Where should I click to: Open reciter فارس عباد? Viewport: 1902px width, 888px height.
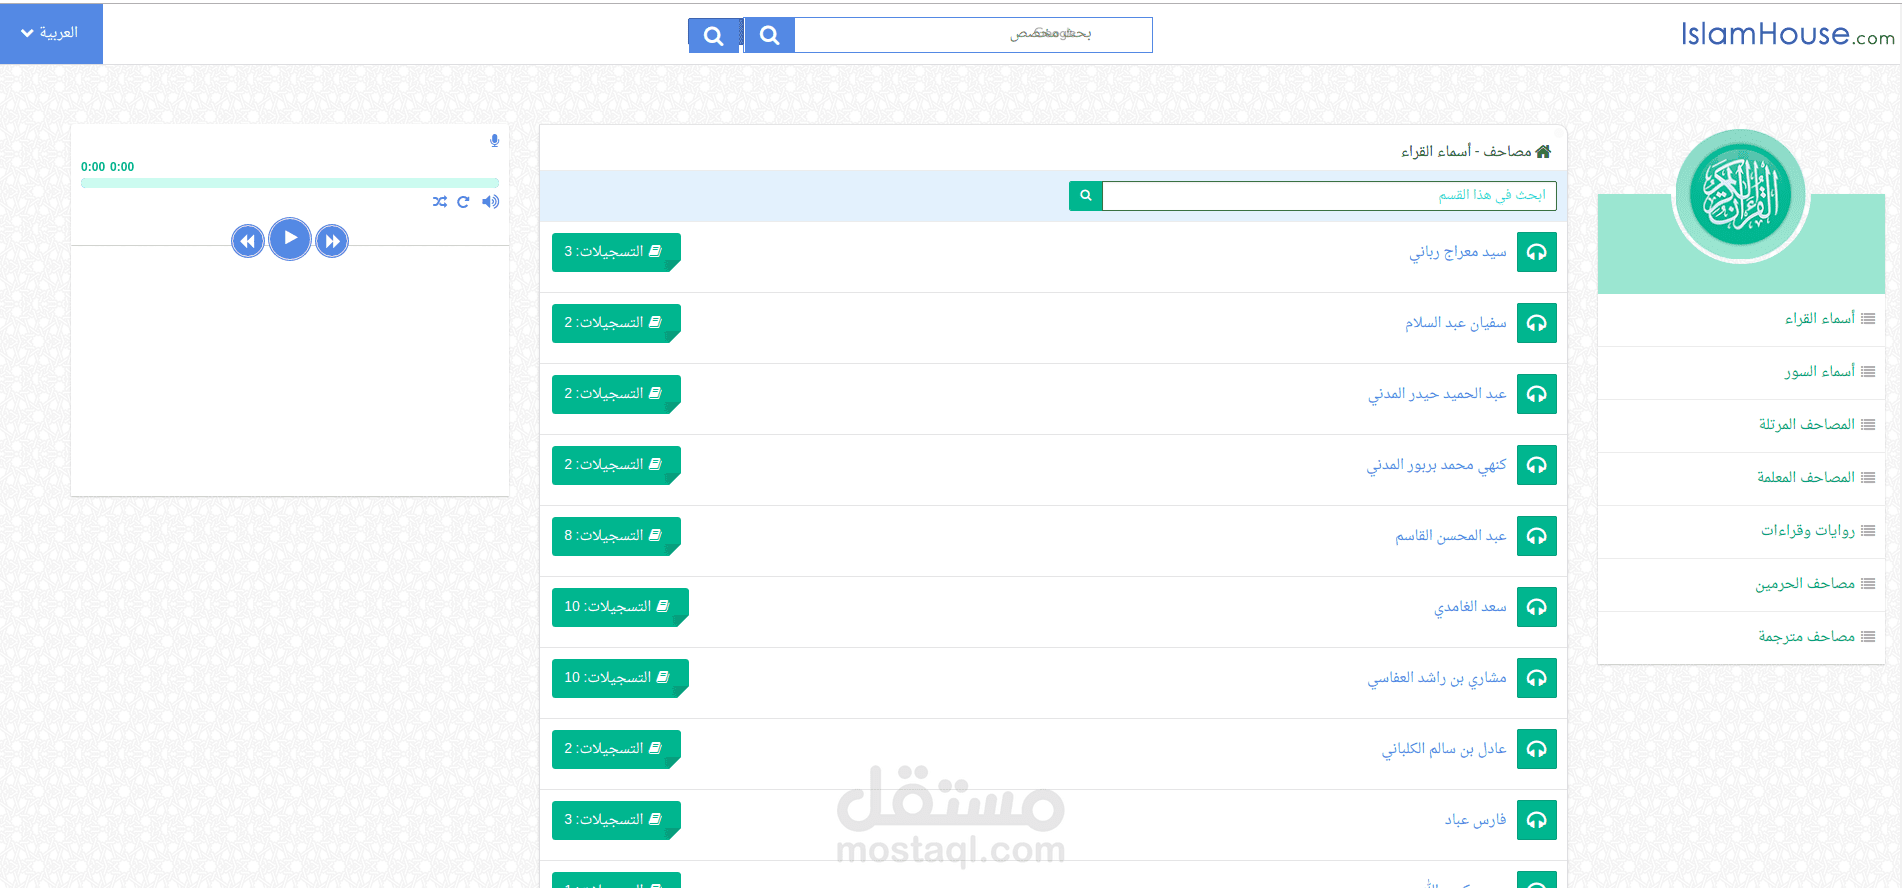click(1475, 820)
